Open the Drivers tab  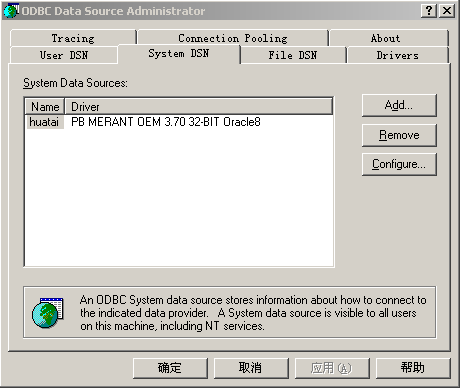coord(398,55)
